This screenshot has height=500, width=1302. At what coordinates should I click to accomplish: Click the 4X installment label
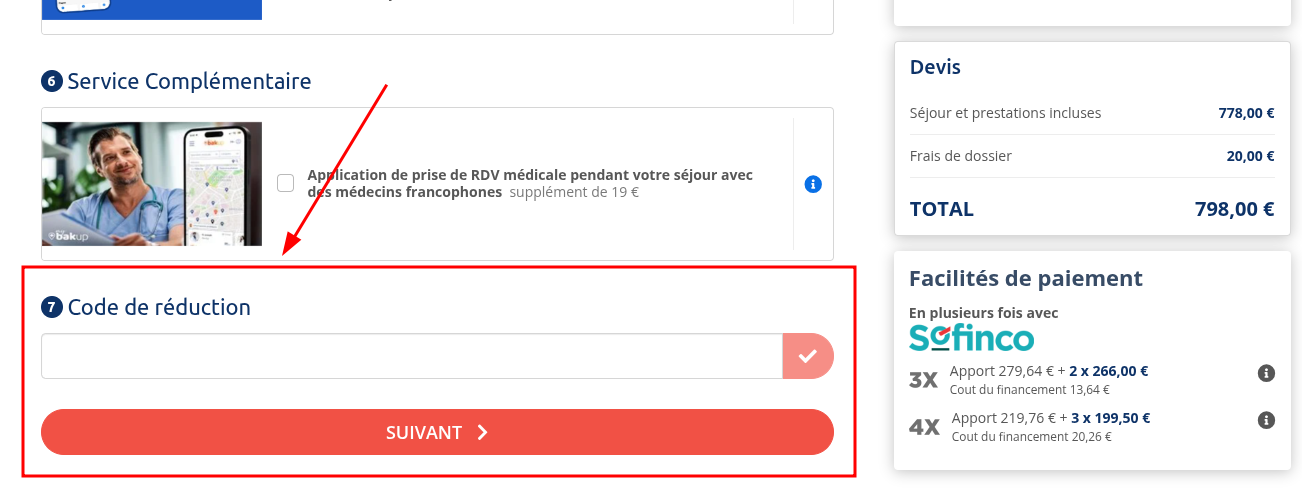[924, 427]
